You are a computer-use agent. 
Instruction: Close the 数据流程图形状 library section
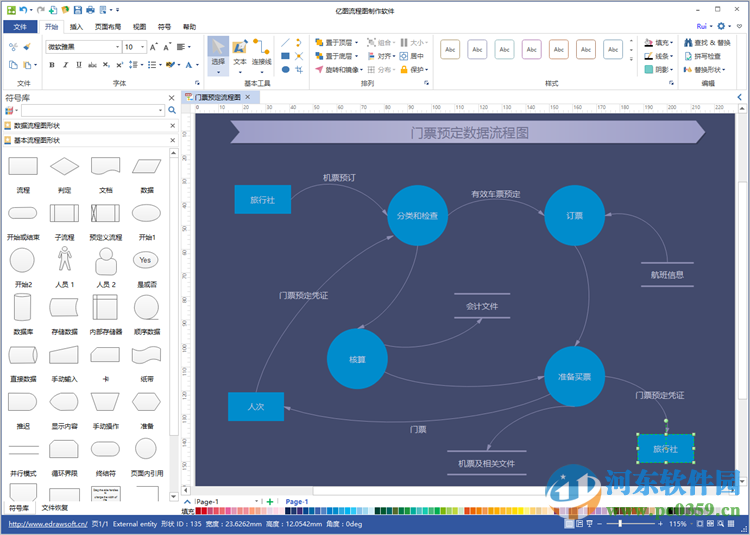pyautogui.click(x=173, y=126)
